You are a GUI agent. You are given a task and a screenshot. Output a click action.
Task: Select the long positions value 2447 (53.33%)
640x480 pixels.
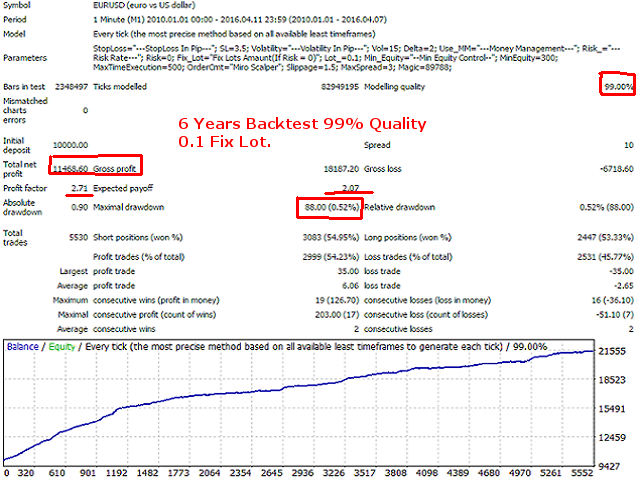(605, 238)
